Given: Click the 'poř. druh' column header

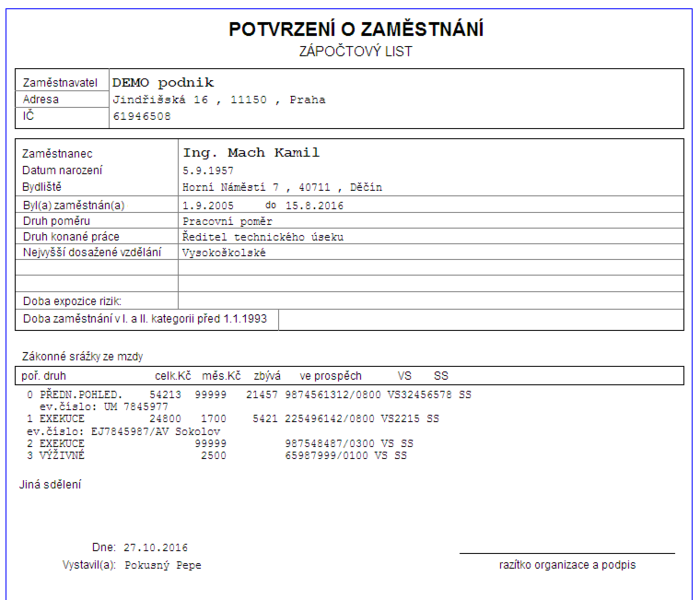Looking at the screenshot, I should (x=43, y=376).
